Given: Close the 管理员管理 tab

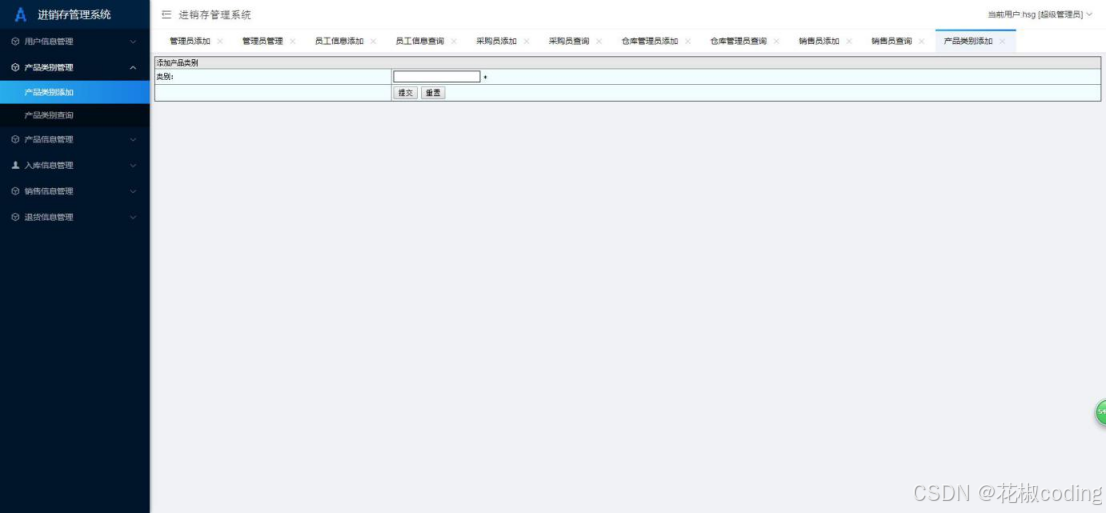Looking at the screenshot, I should [x=293, y=41].
